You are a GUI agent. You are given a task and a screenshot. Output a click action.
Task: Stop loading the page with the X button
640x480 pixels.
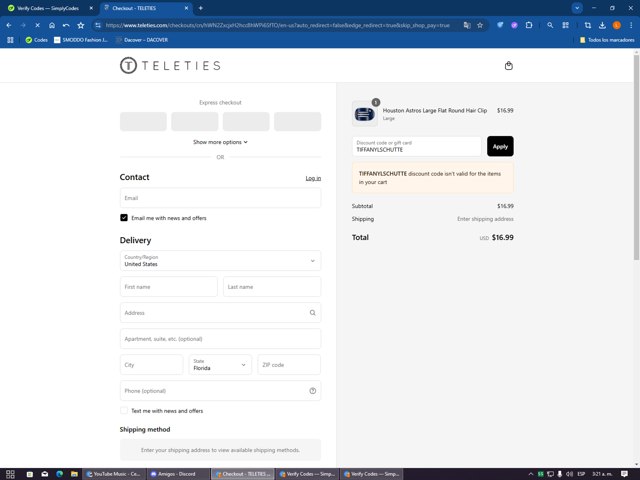point(37,25)
